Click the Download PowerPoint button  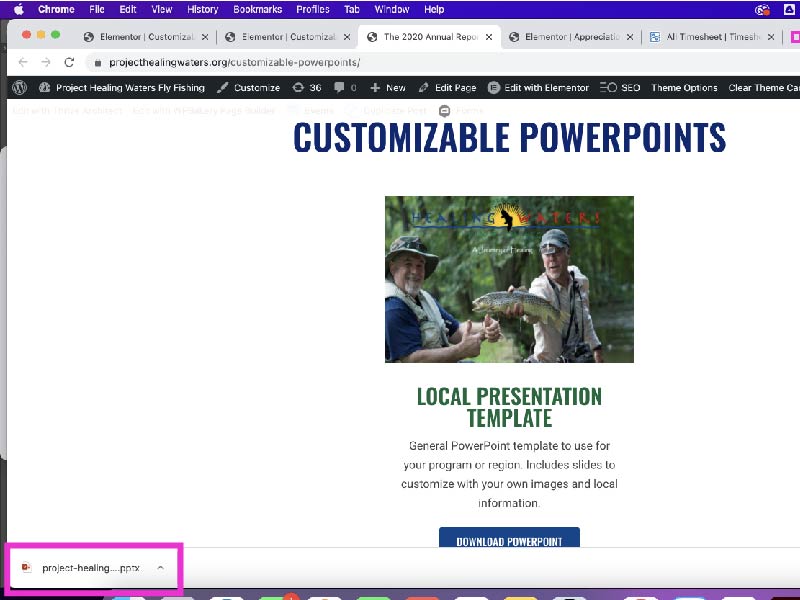point(509,538)
